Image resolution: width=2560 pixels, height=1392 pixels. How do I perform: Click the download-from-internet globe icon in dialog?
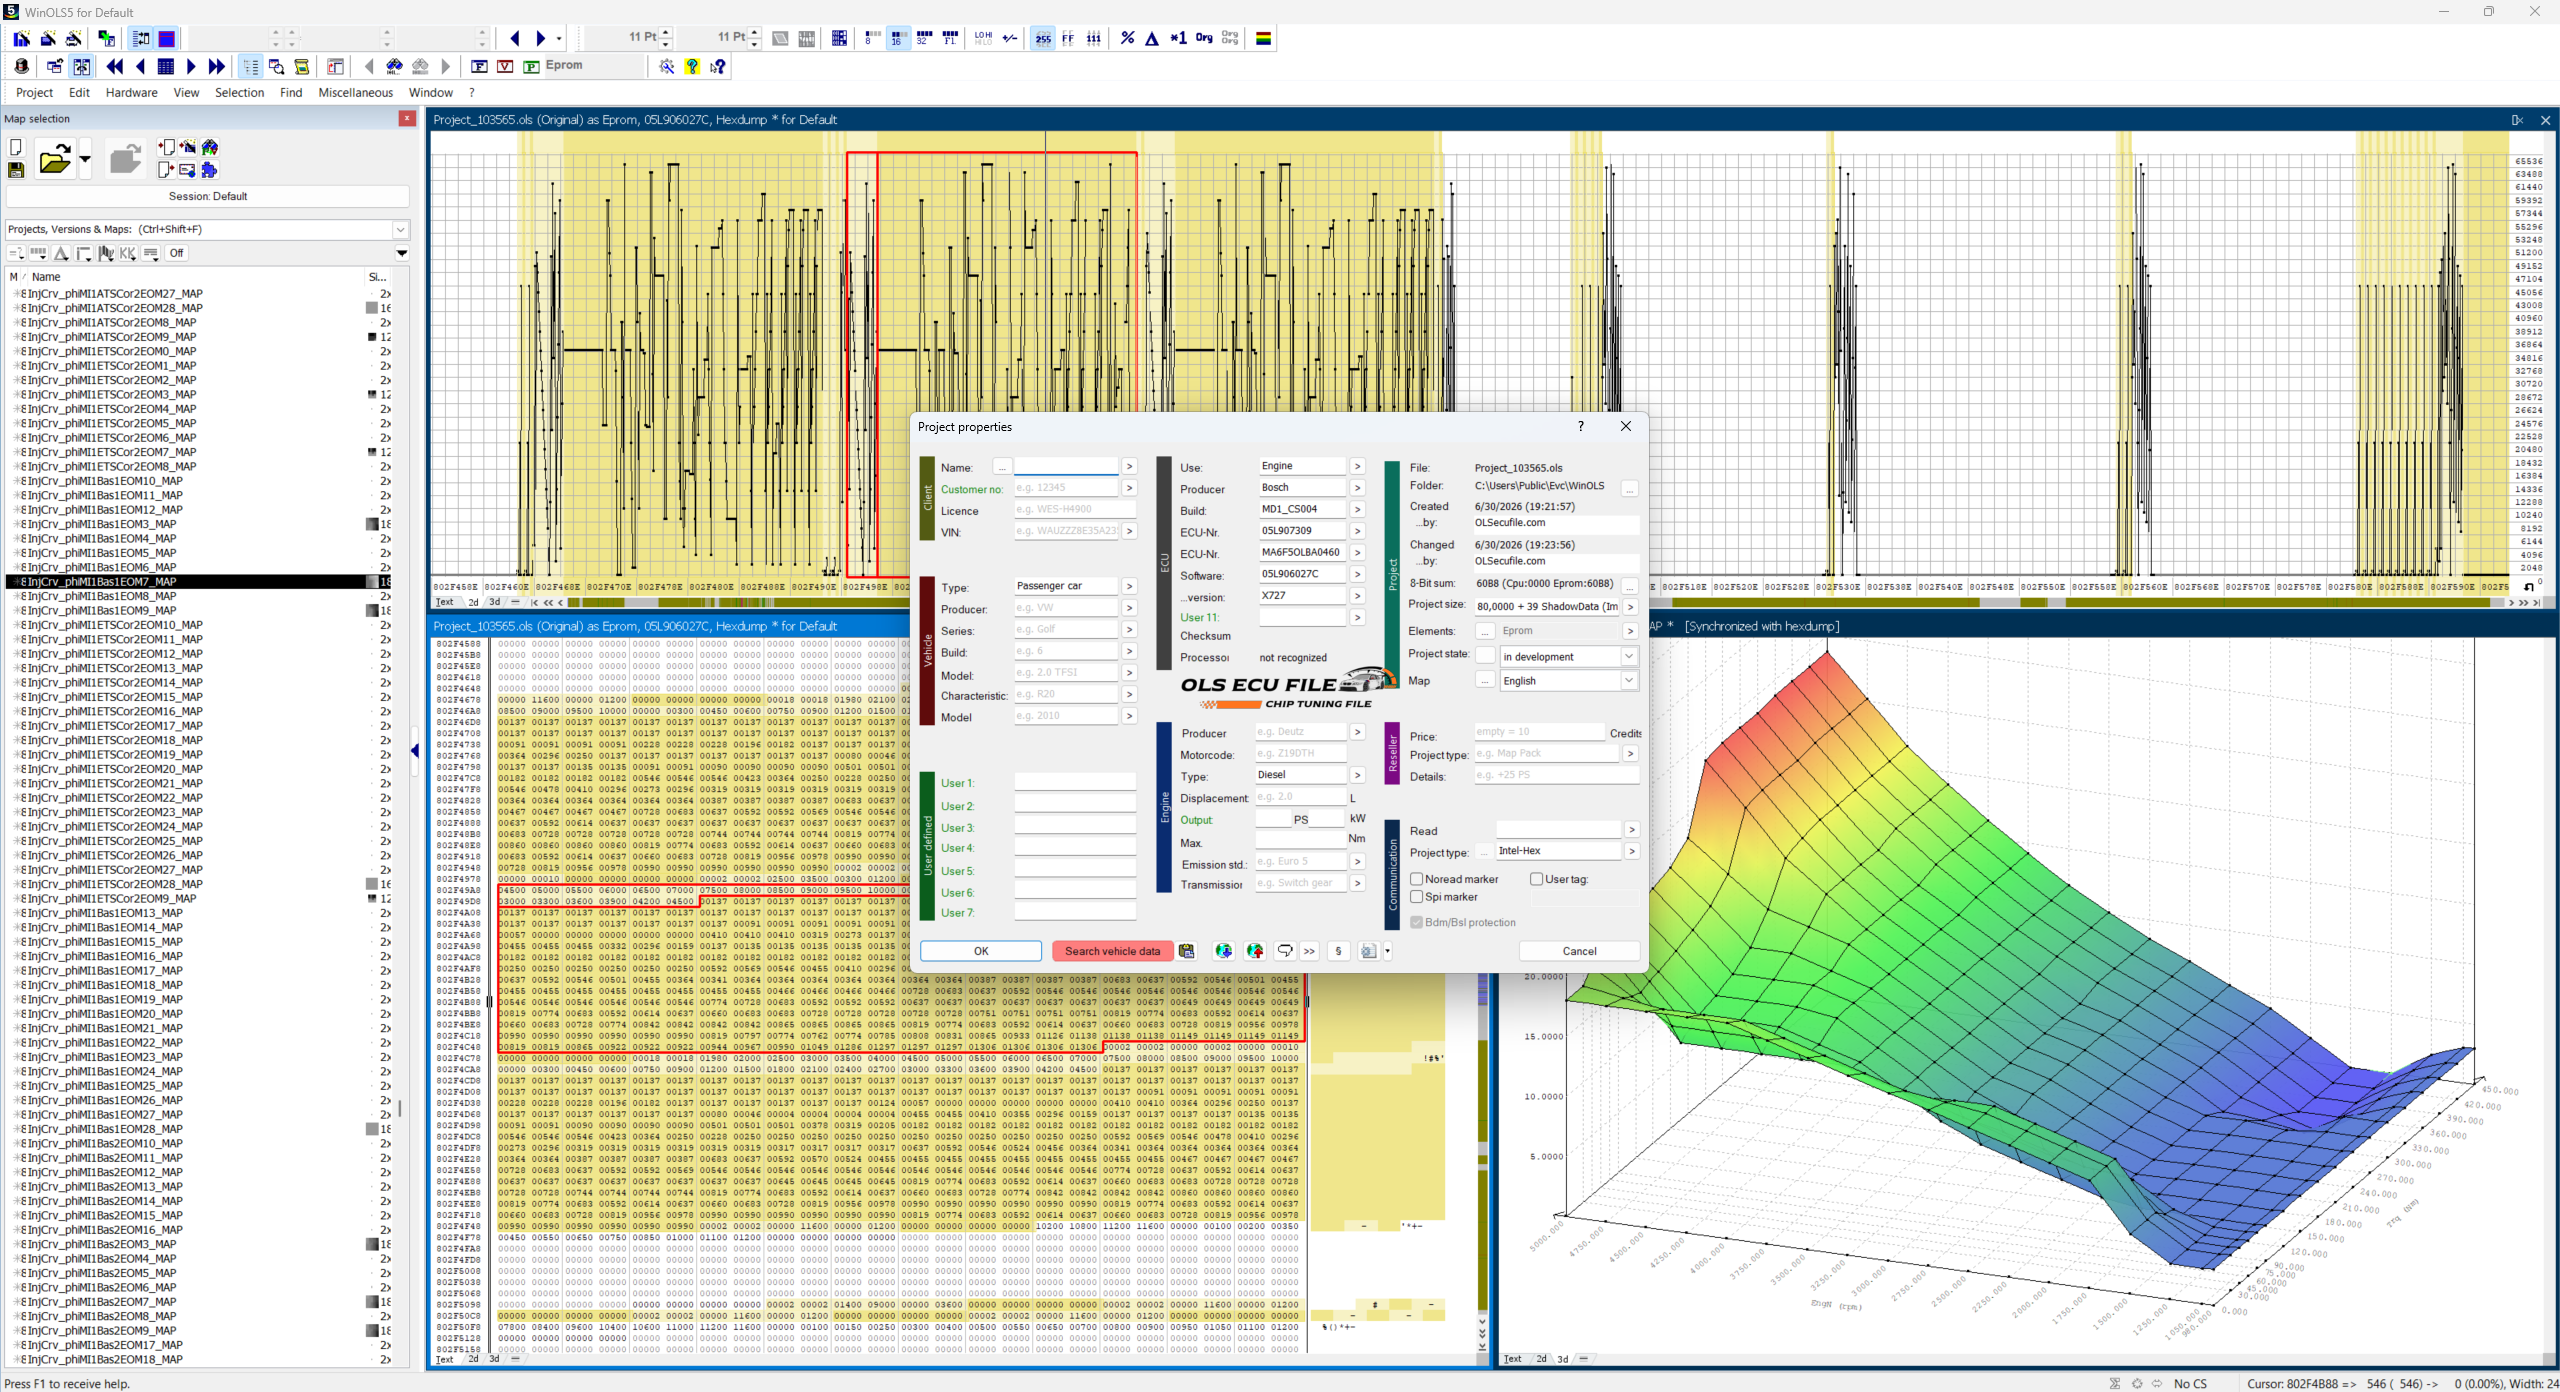1223,951
